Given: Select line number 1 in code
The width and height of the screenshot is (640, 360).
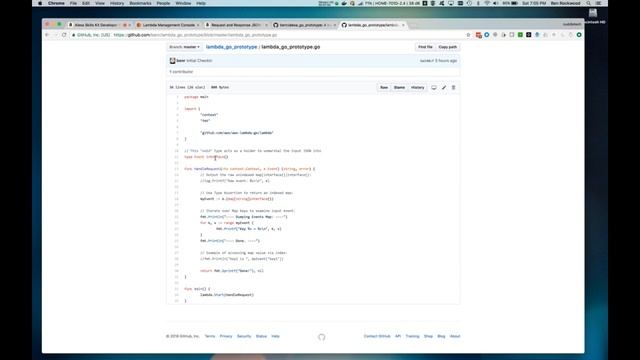Looking at the screenshot, I should (177, 97).
